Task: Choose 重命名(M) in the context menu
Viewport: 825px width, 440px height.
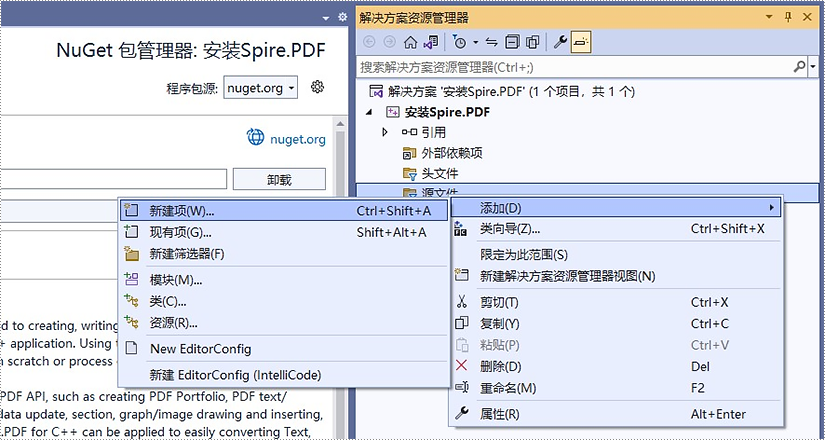Action: 616,388
